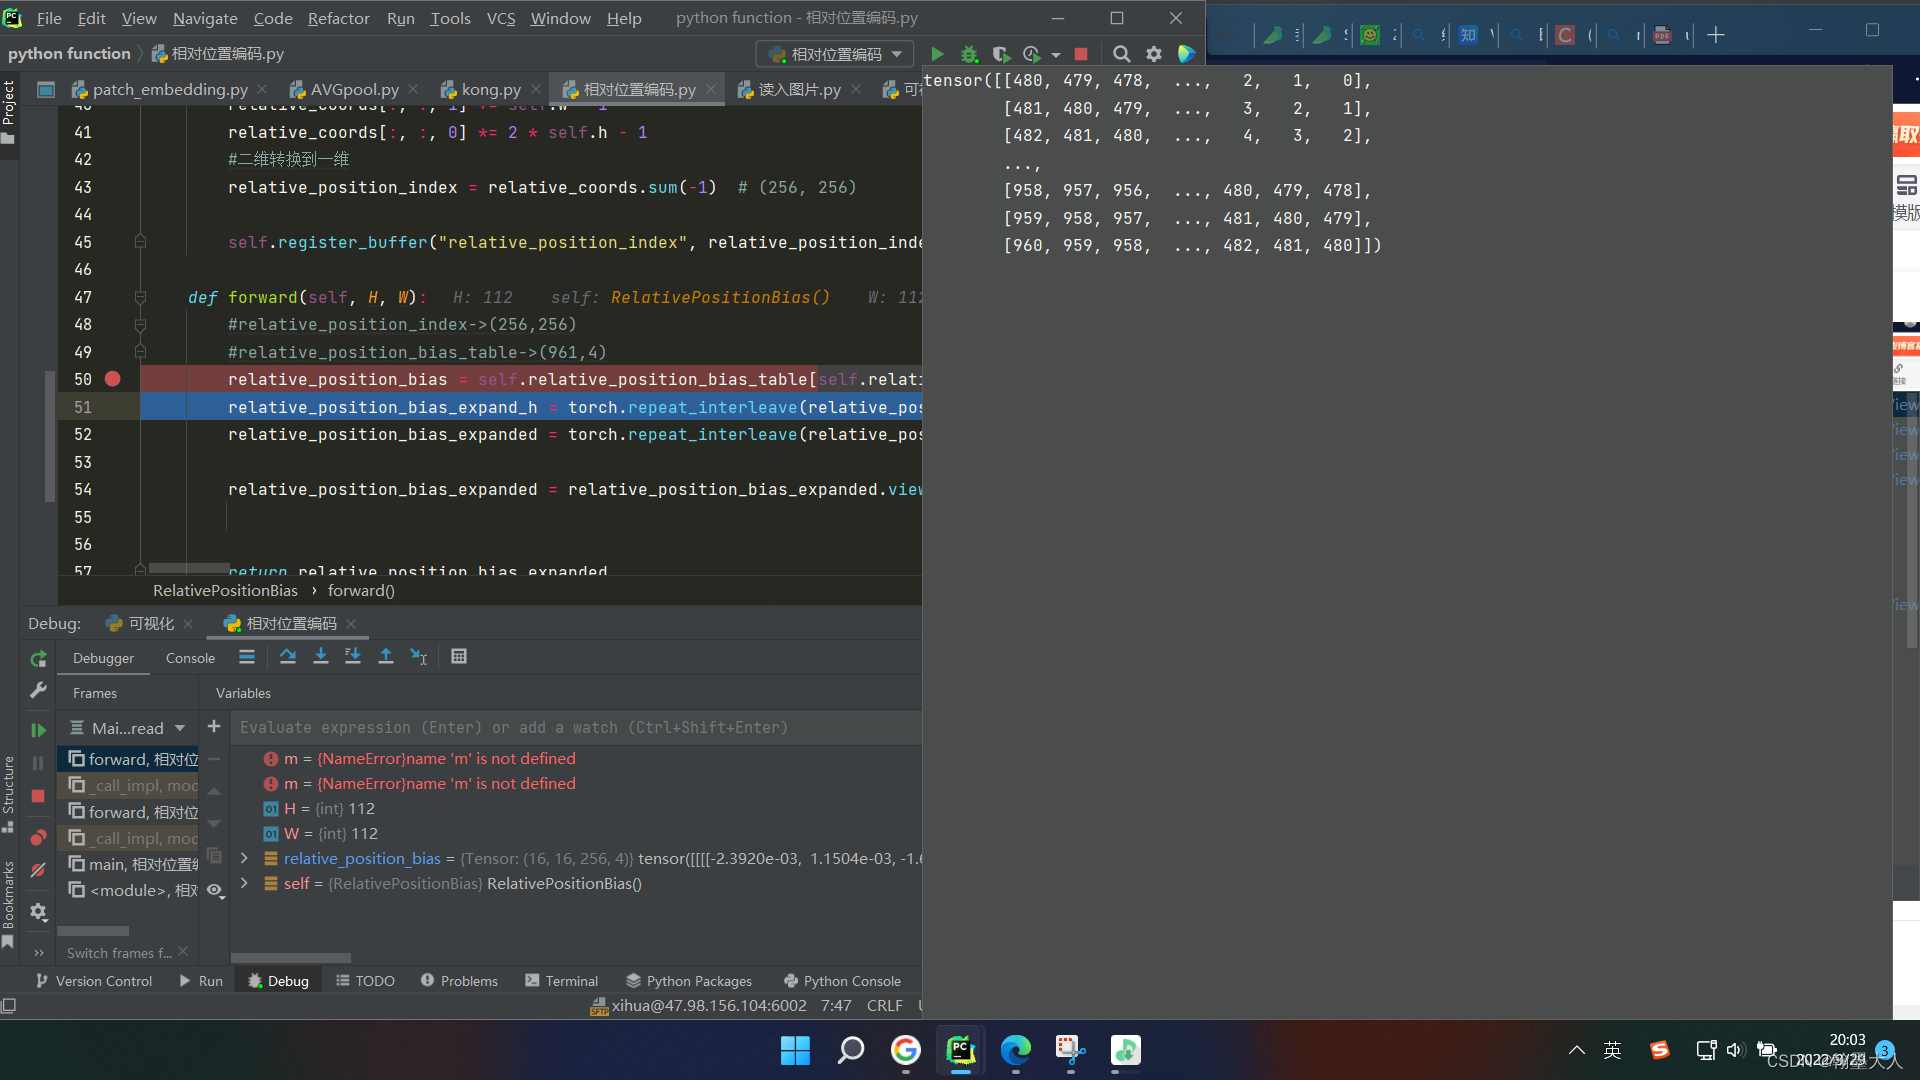Viewport: 1920px width, 1080px height.
Task: Open the run configuration dropdown
Action: click(835, 54)
